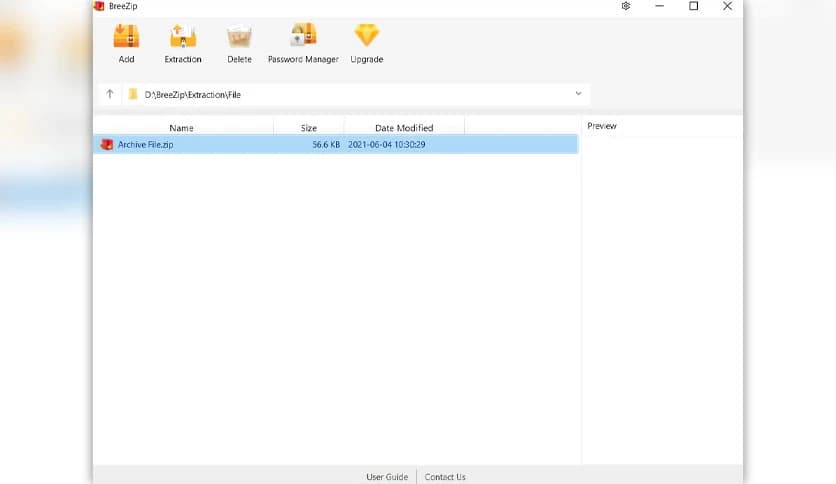Sort files by Name column

pyautogui.click(x=181, y=128)
